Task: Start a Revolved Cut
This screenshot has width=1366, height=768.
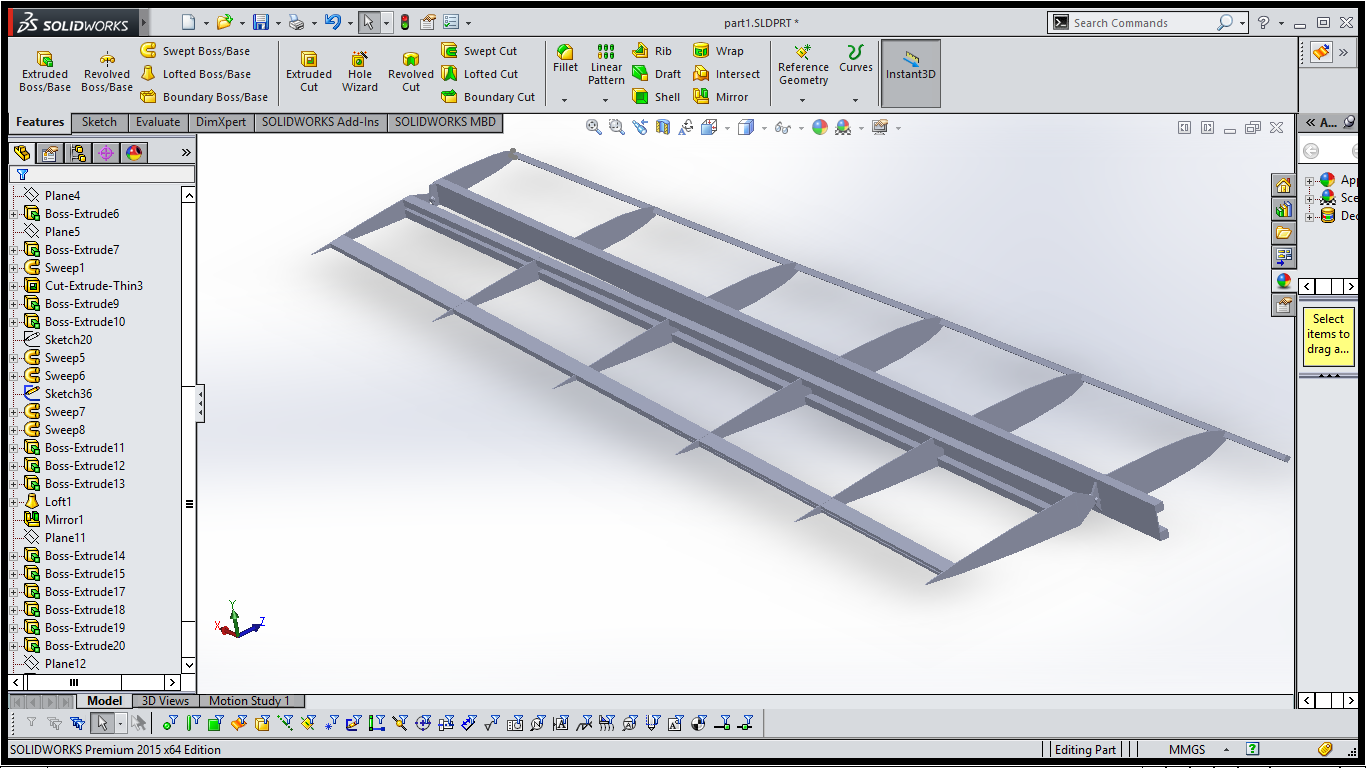Action: pyautogui.click(x=411, y=72)
